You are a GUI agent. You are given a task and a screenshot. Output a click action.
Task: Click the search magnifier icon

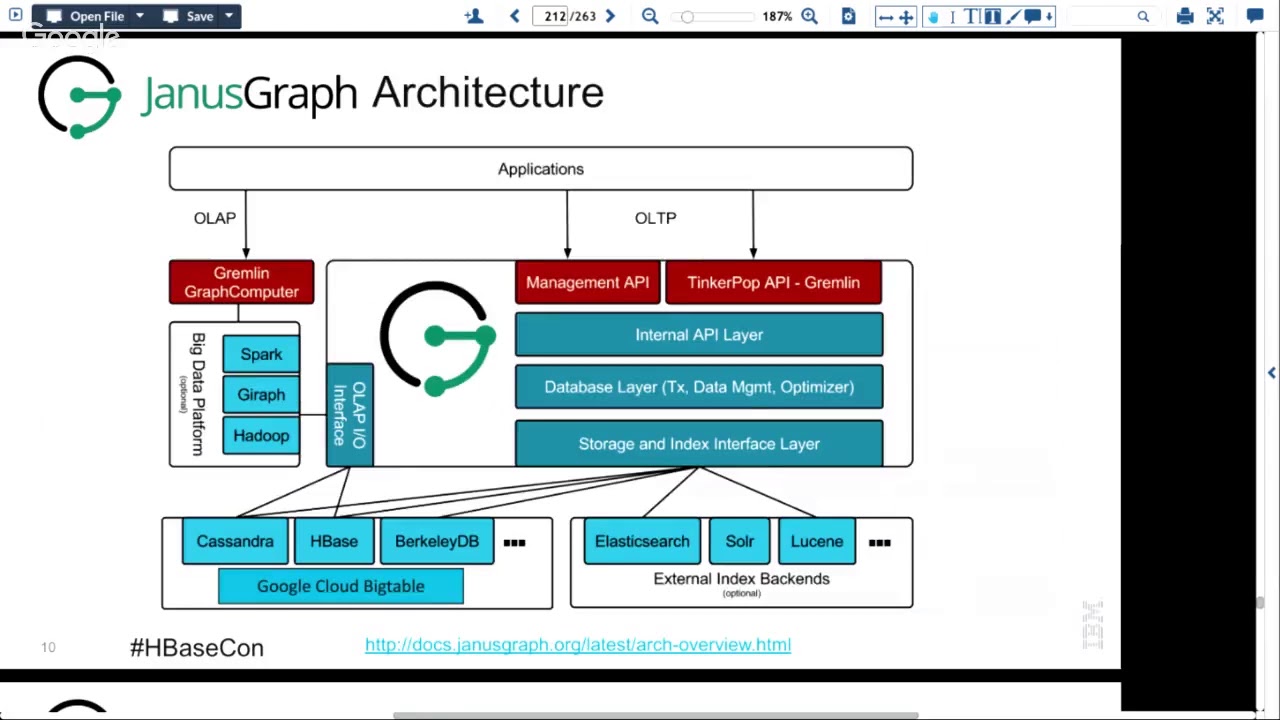click(1143, 16)
